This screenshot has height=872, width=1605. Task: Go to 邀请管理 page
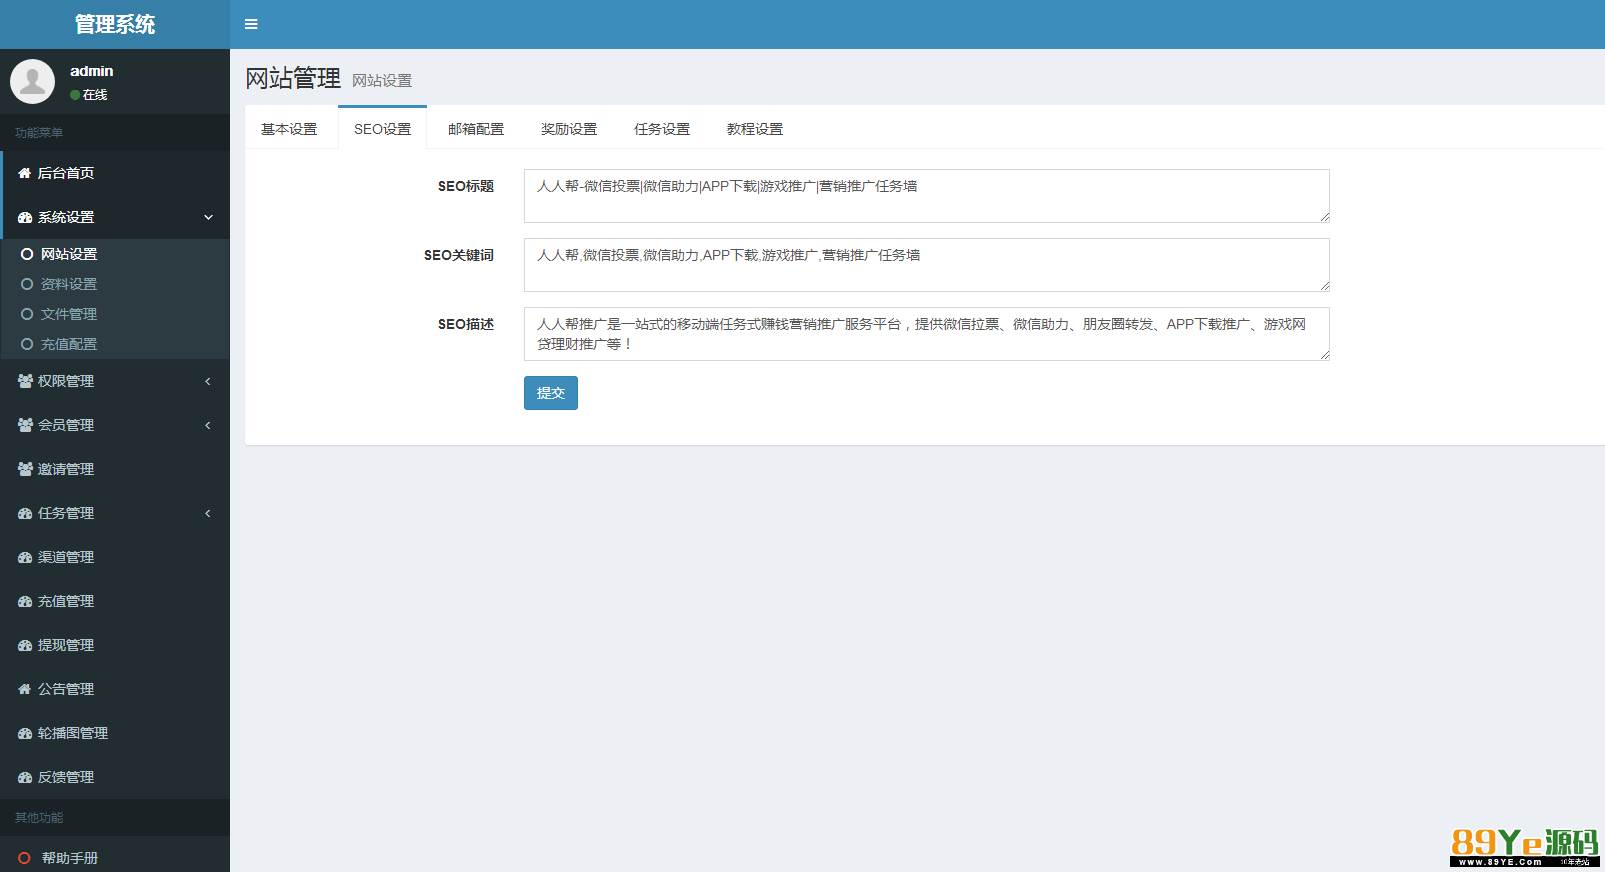tap(115, 469)
